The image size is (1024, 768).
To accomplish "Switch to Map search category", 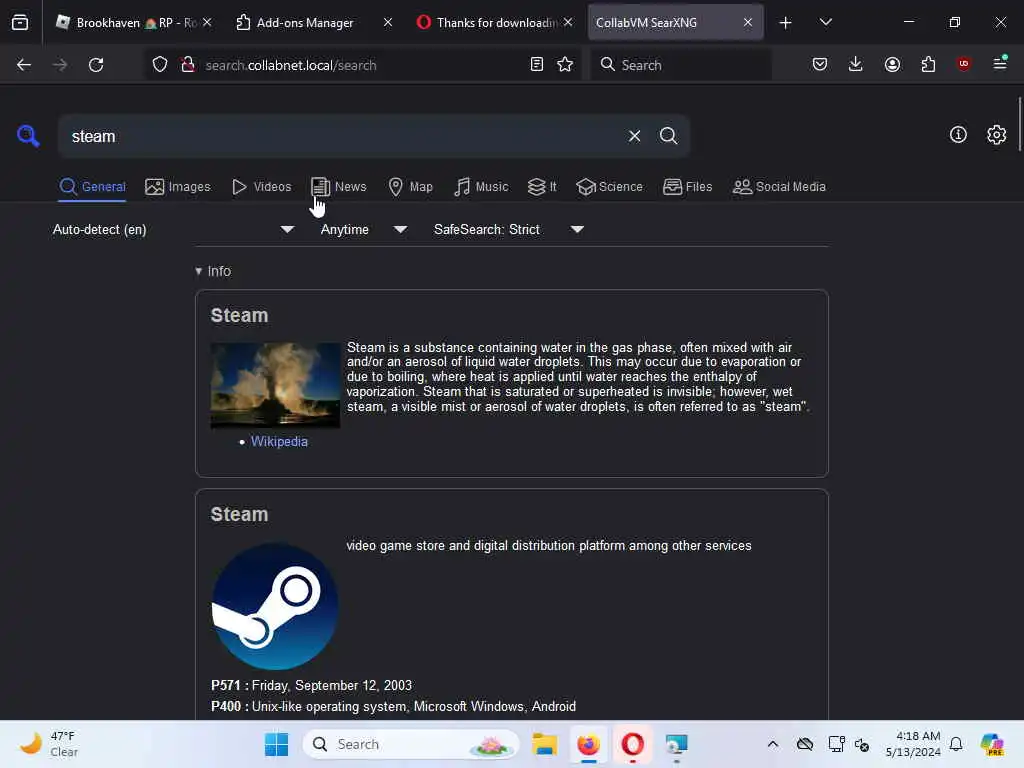I will 410,187.
